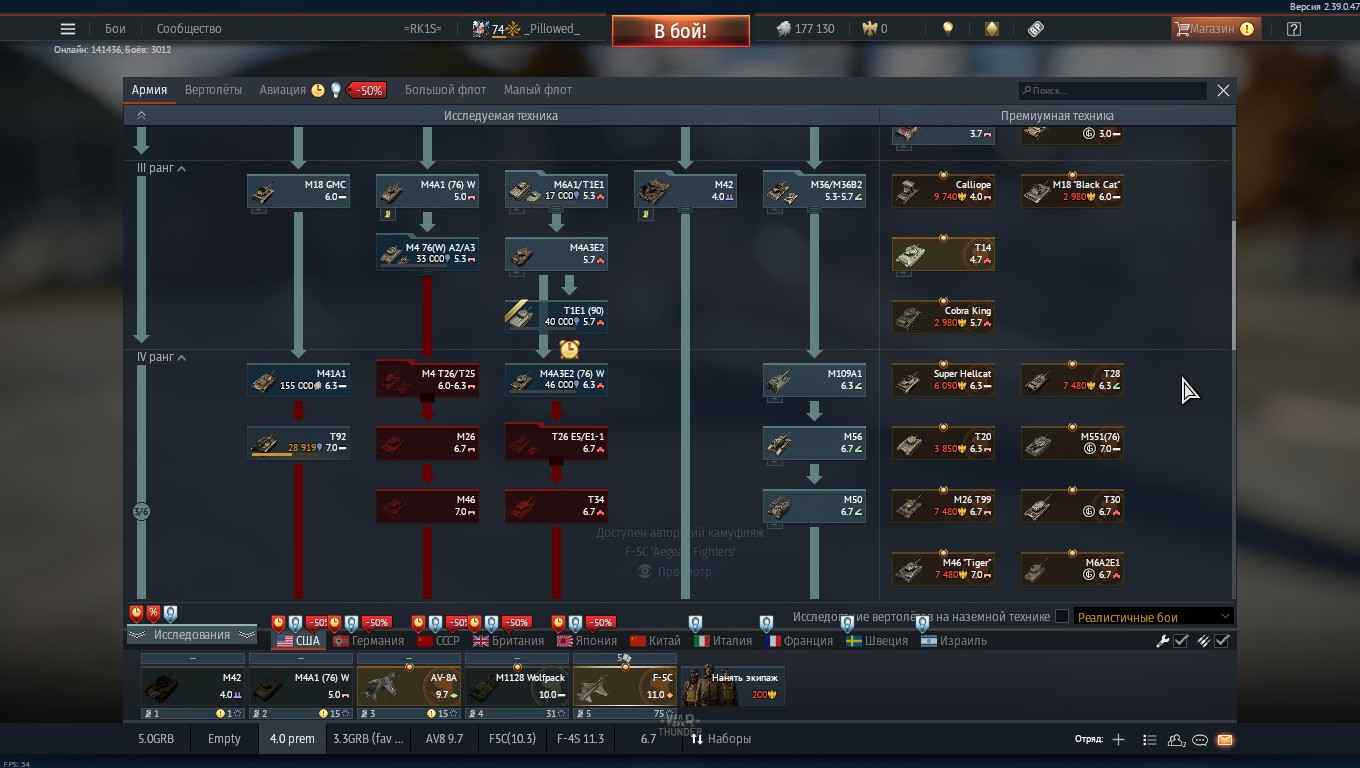Collapse the research tree header chevron

142,116
